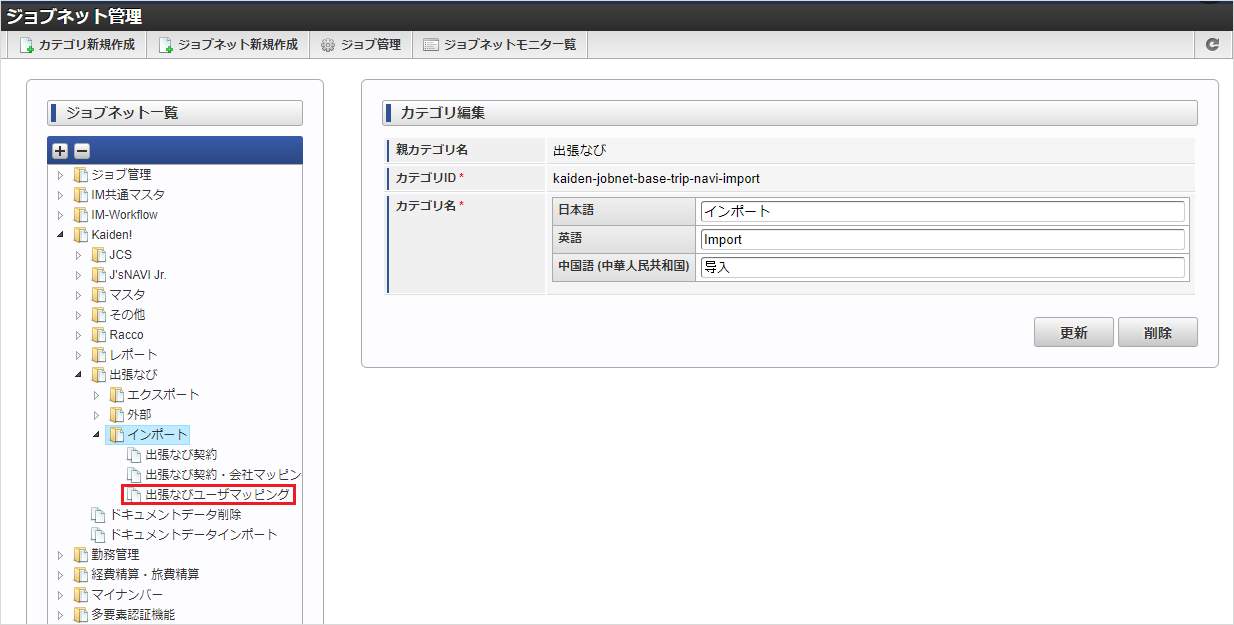Select the 経費精算・旅費精算 category label
Viewport: 1234px width, 625px height.
click(x=145, y=575)
